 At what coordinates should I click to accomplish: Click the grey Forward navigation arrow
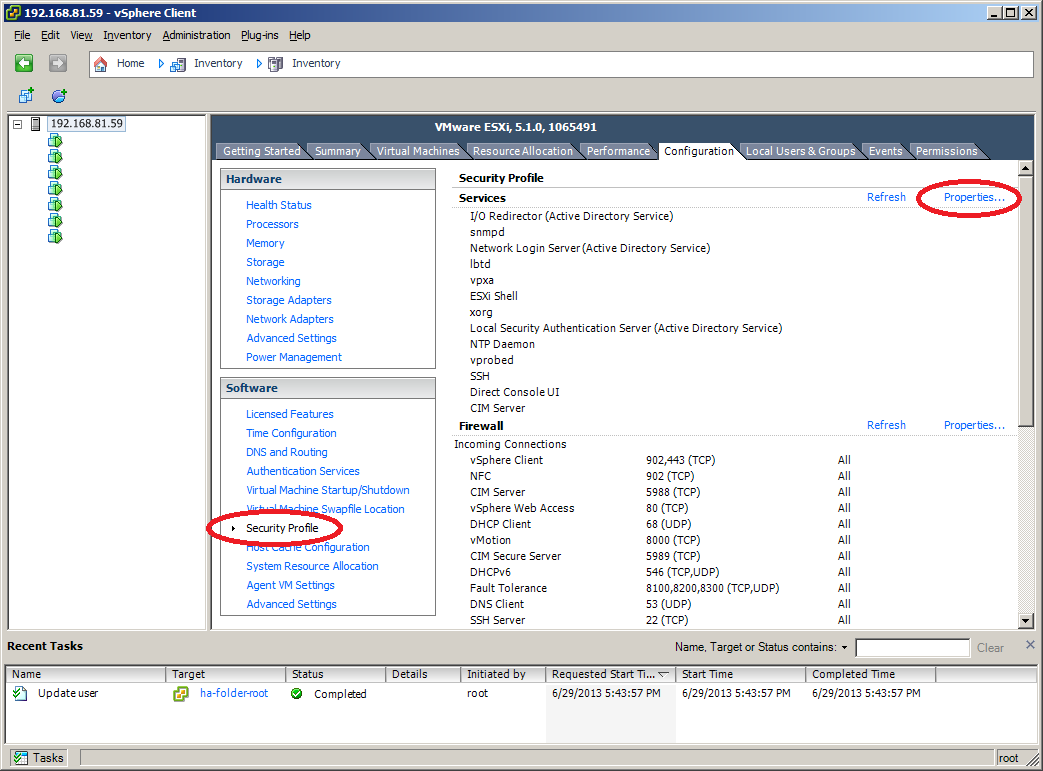click(x=58, y=63)
